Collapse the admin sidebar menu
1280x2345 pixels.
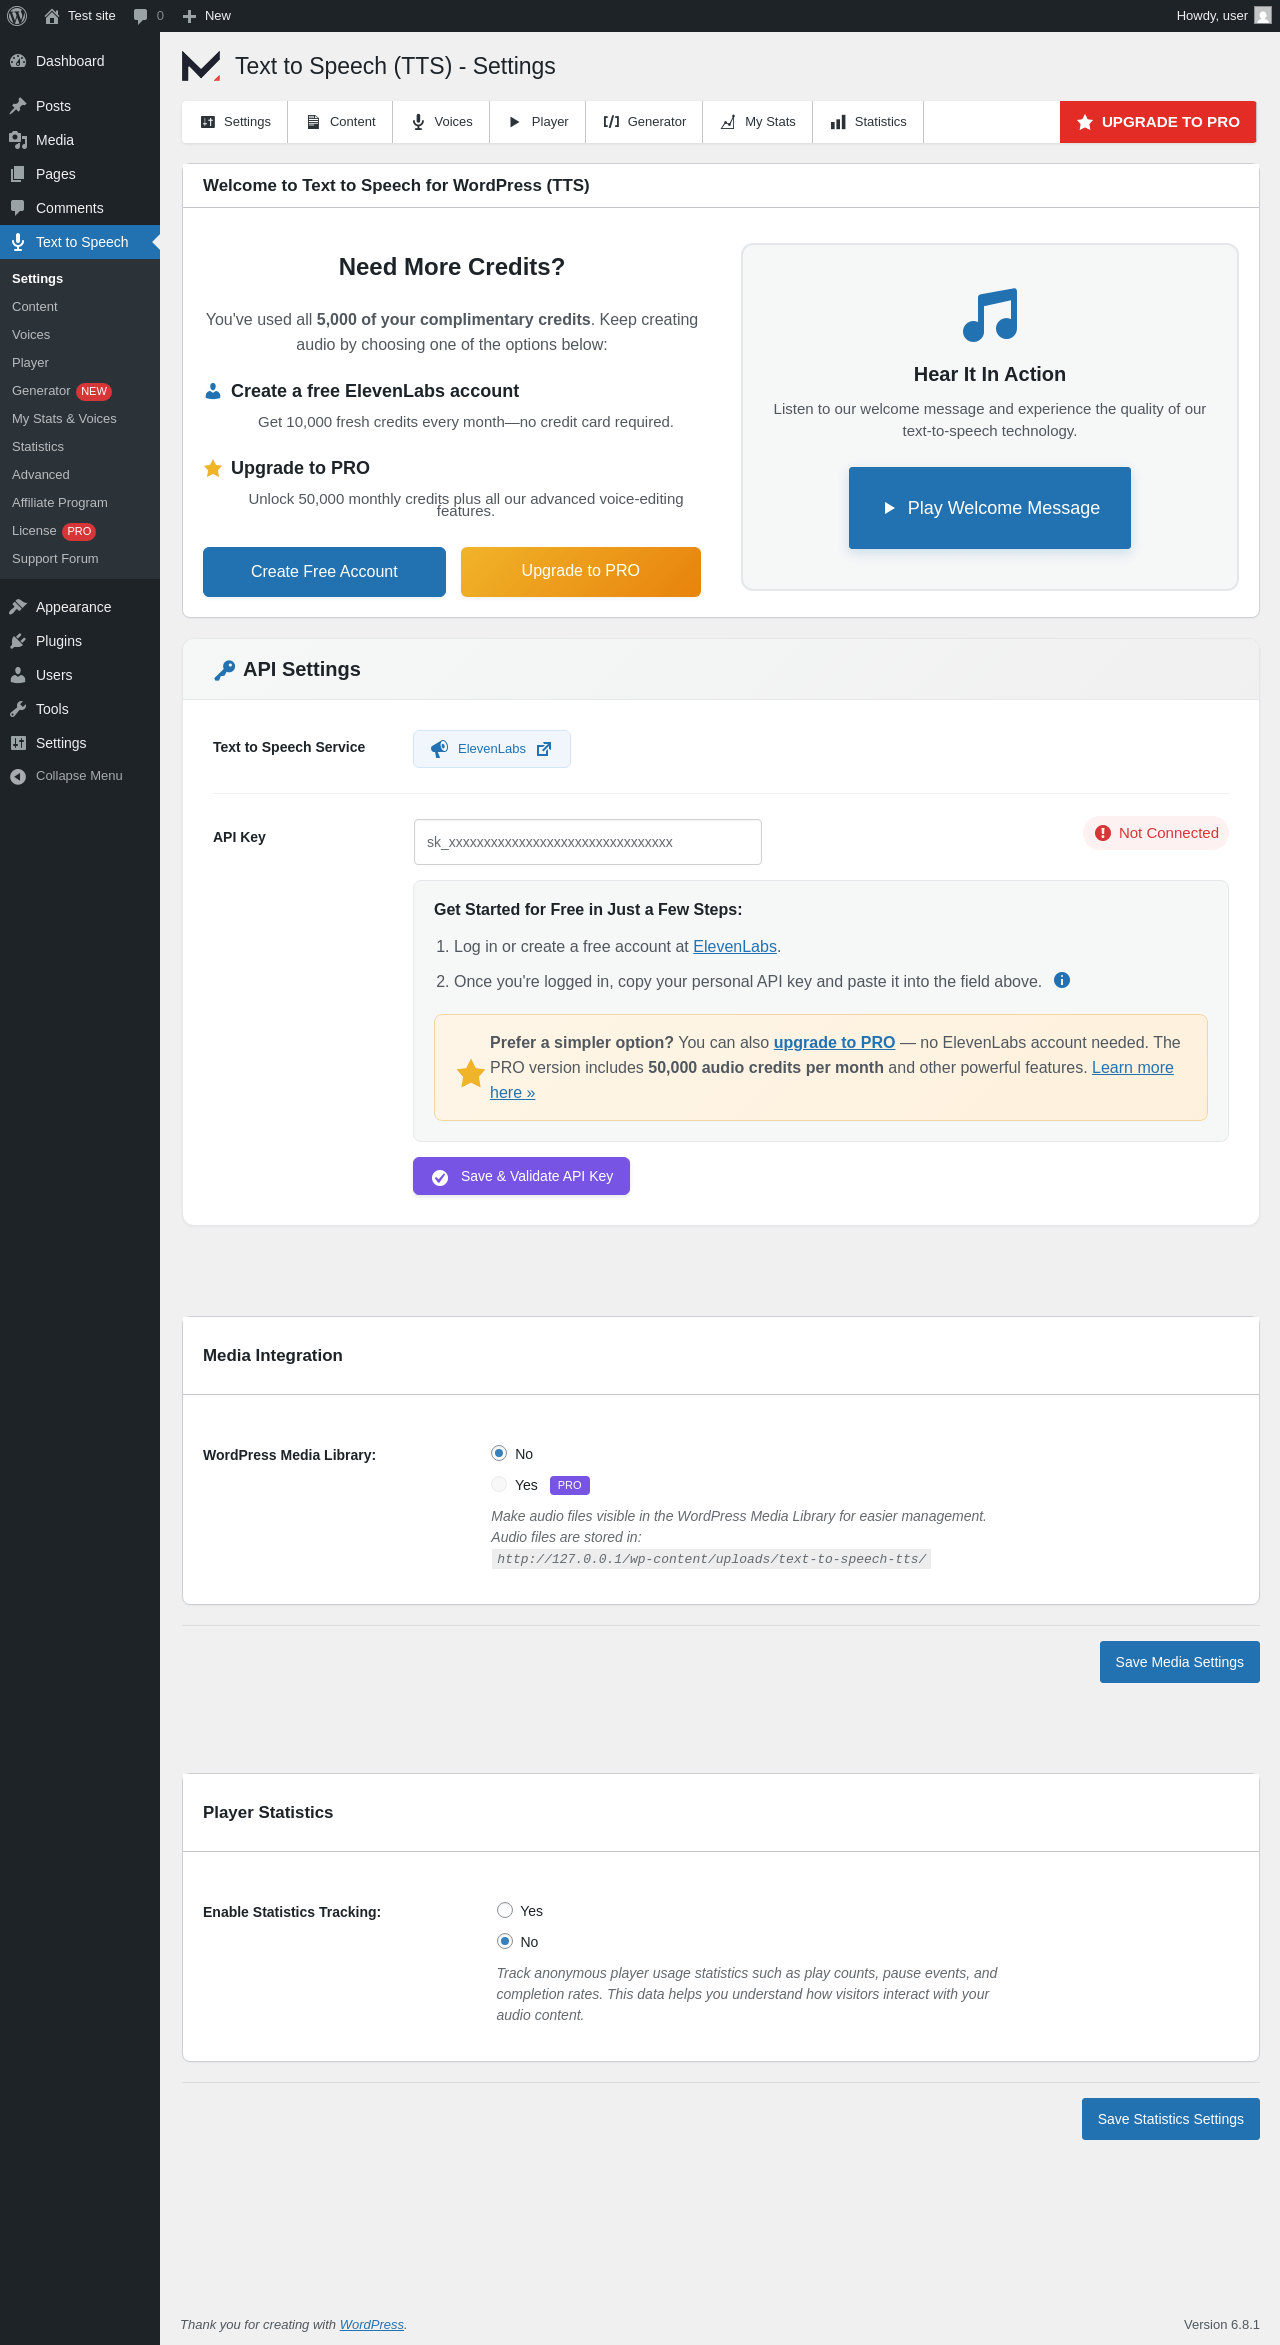pyautogui.click(x=80, y=776)
